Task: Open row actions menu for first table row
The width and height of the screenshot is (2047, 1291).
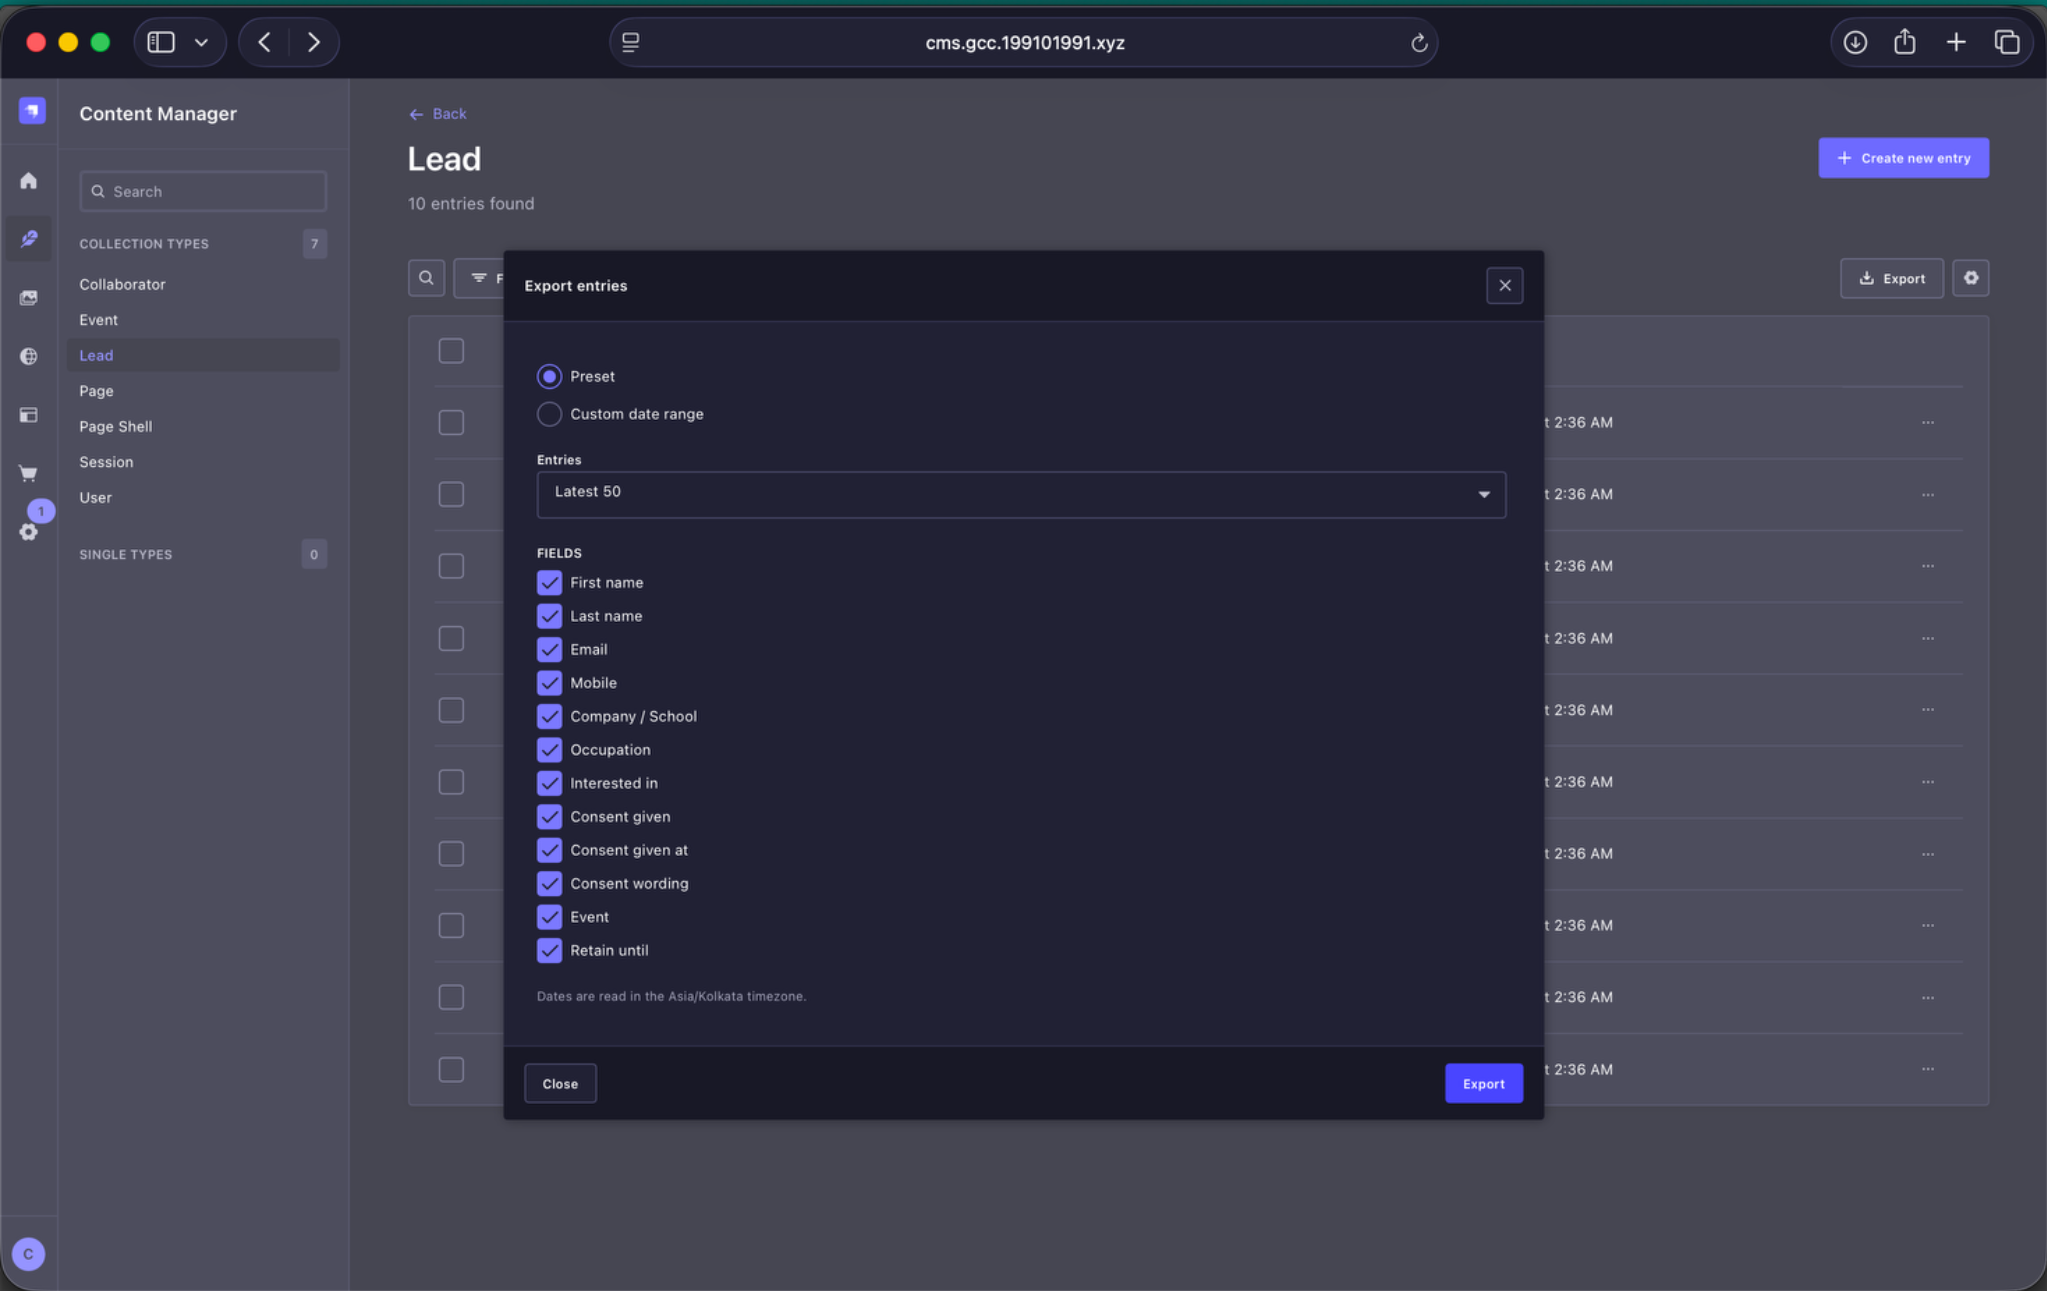Action: pyautogui.click(x=1927, y=422)
